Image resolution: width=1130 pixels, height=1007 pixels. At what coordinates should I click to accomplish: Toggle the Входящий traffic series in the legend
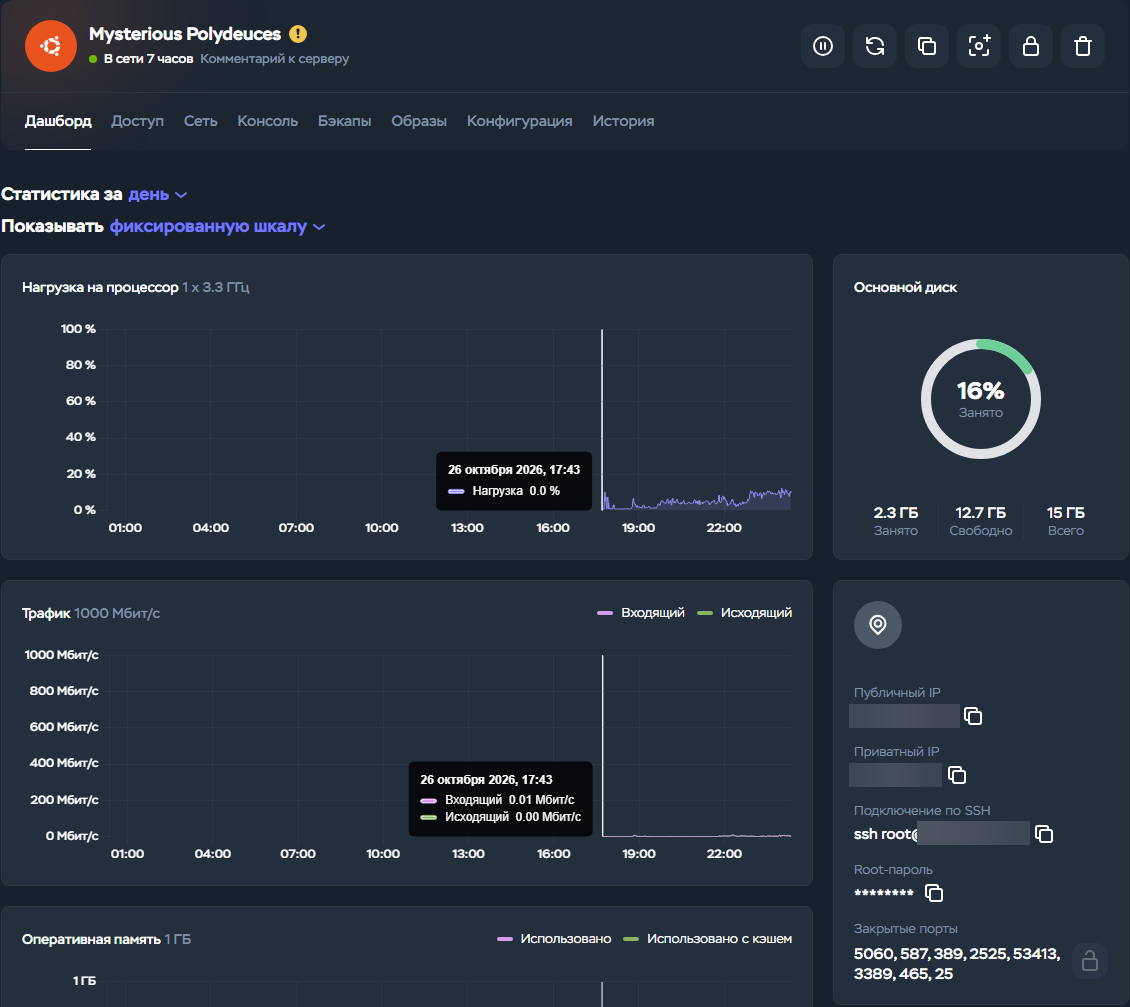coord(641,613)
